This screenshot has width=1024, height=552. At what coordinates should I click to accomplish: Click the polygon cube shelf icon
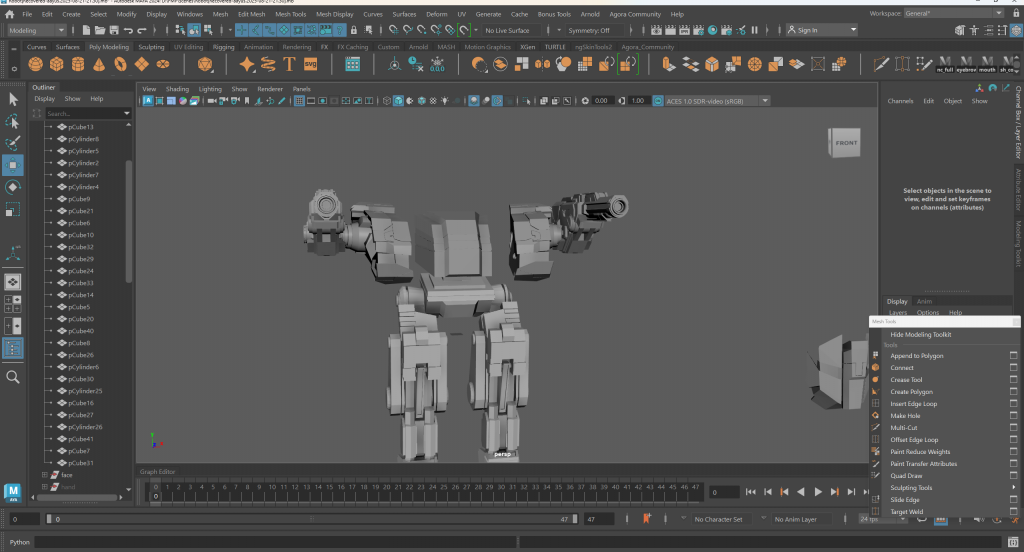pos(57,64)
